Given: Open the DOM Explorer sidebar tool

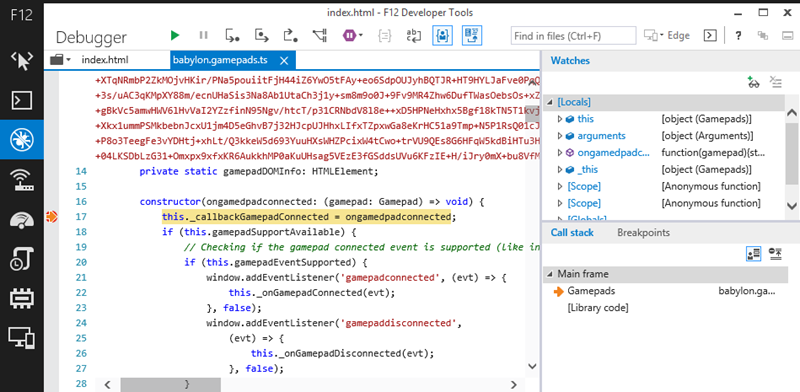Looking at the screenshot, I should click(x=21, y=60).
